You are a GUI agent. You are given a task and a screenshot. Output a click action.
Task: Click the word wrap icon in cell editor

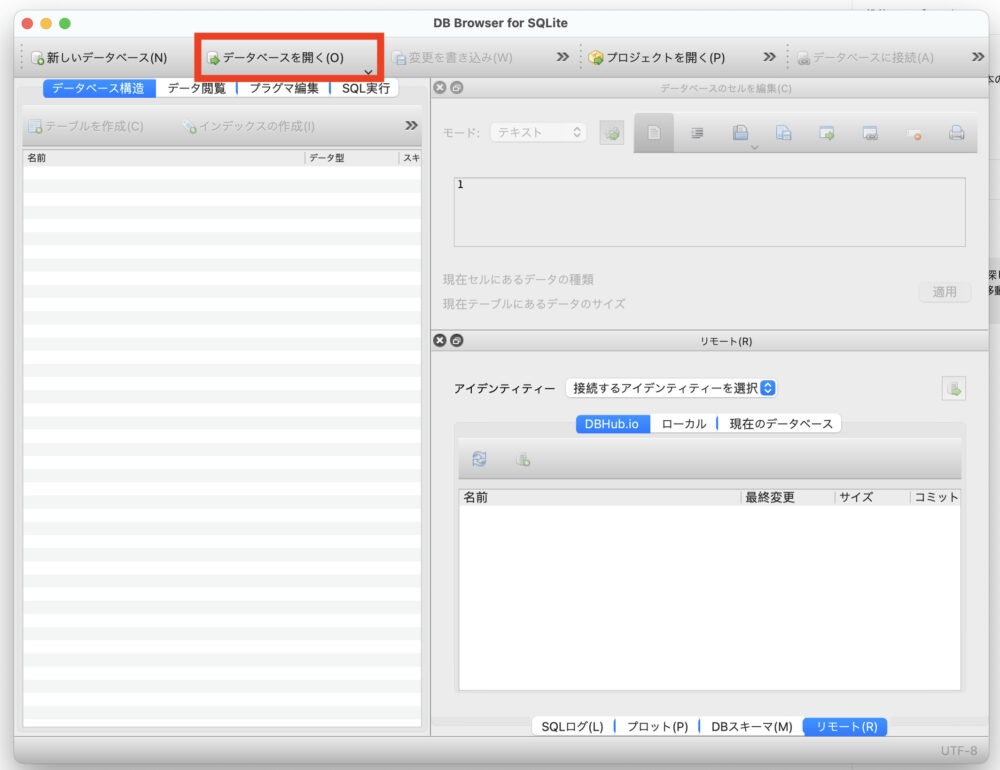[x=698, y=132]
